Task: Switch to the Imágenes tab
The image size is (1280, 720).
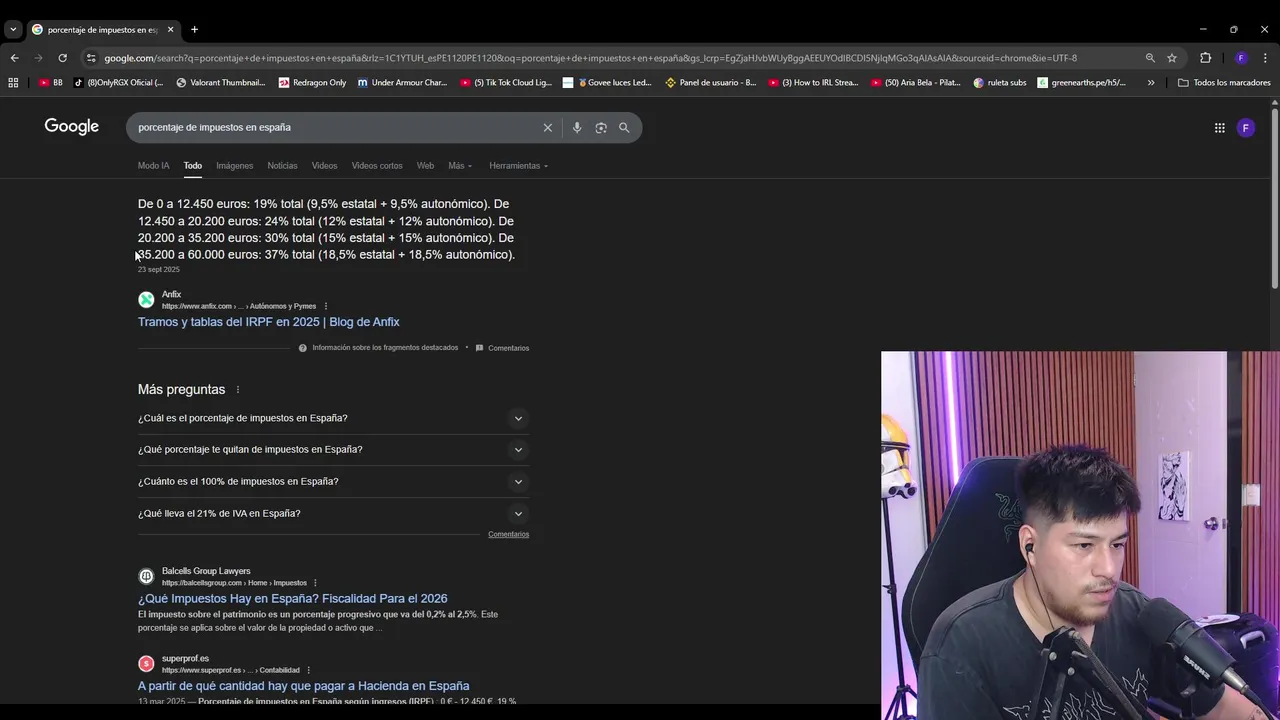Action: pyautogui.click(x=235, y=166)
